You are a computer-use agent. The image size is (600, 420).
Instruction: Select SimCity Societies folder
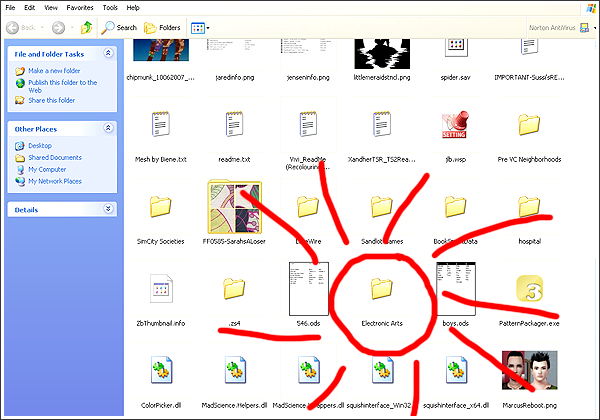160,207
